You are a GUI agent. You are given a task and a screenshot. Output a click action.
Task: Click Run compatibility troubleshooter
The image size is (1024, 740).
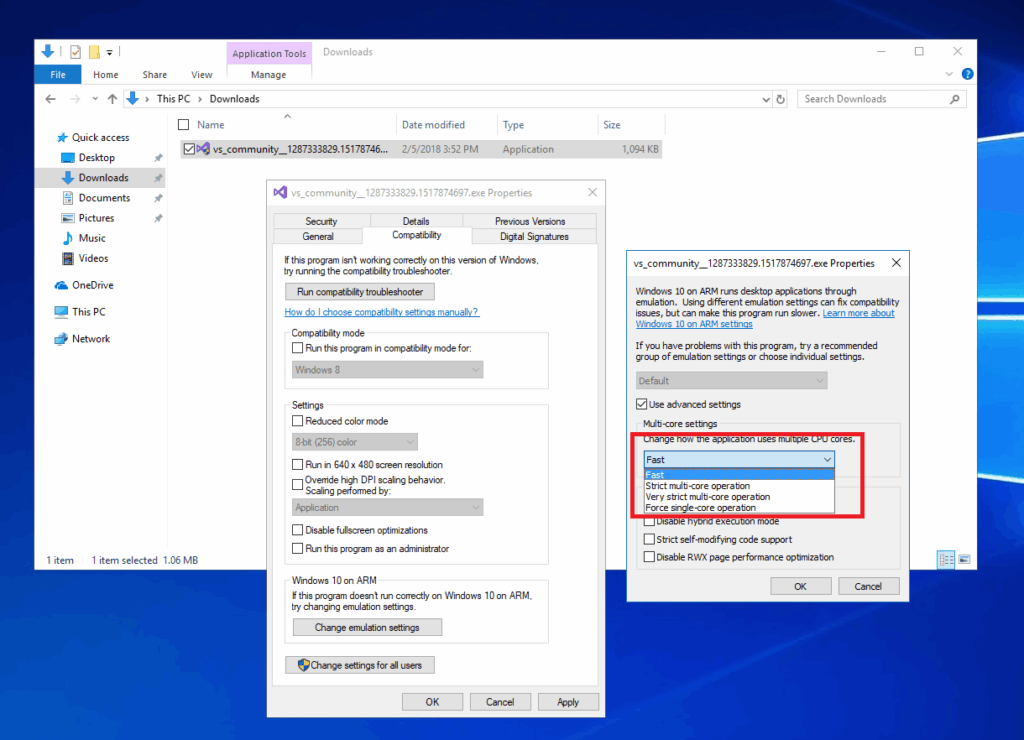pos(359,291)
